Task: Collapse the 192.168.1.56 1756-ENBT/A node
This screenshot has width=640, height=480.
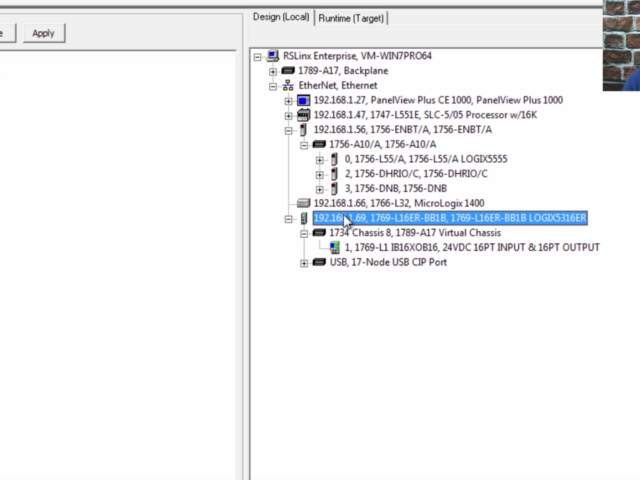Action: tap(288, 131)
